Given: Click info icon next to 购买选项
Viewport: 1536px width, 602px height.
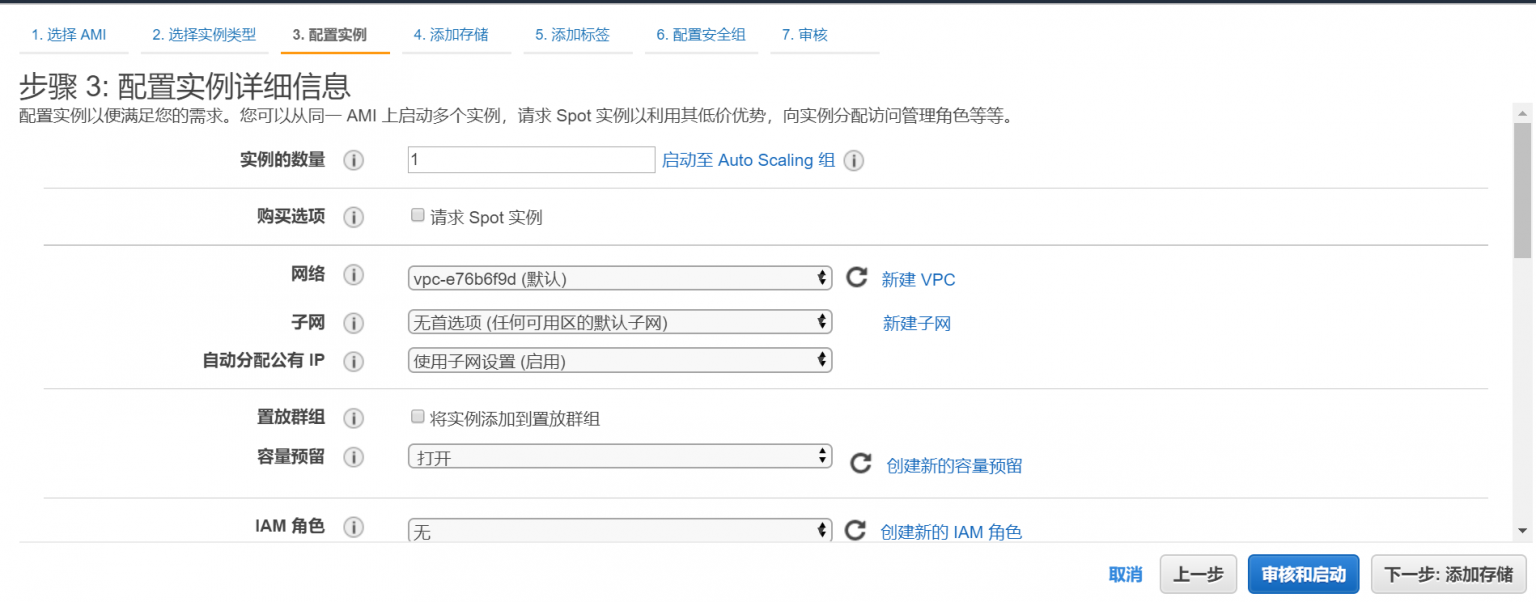Looking at the screenshot, I should 353,217.
